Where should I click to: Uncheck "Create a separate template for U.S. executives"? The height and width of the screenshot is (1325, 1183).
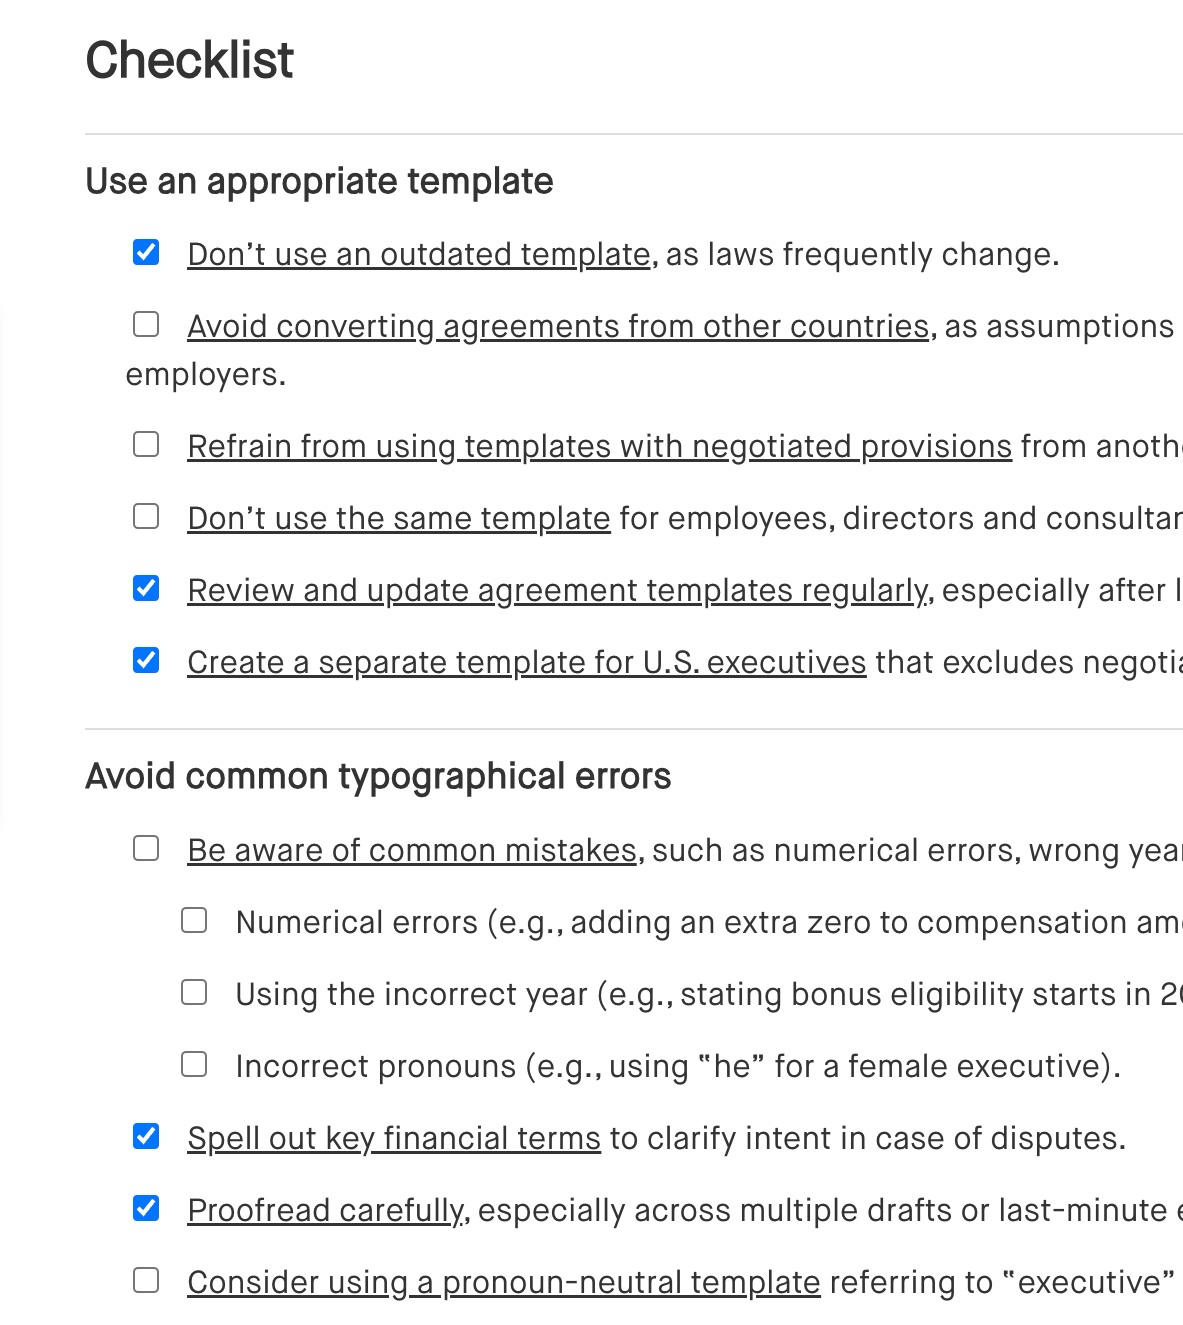point(146,660)
